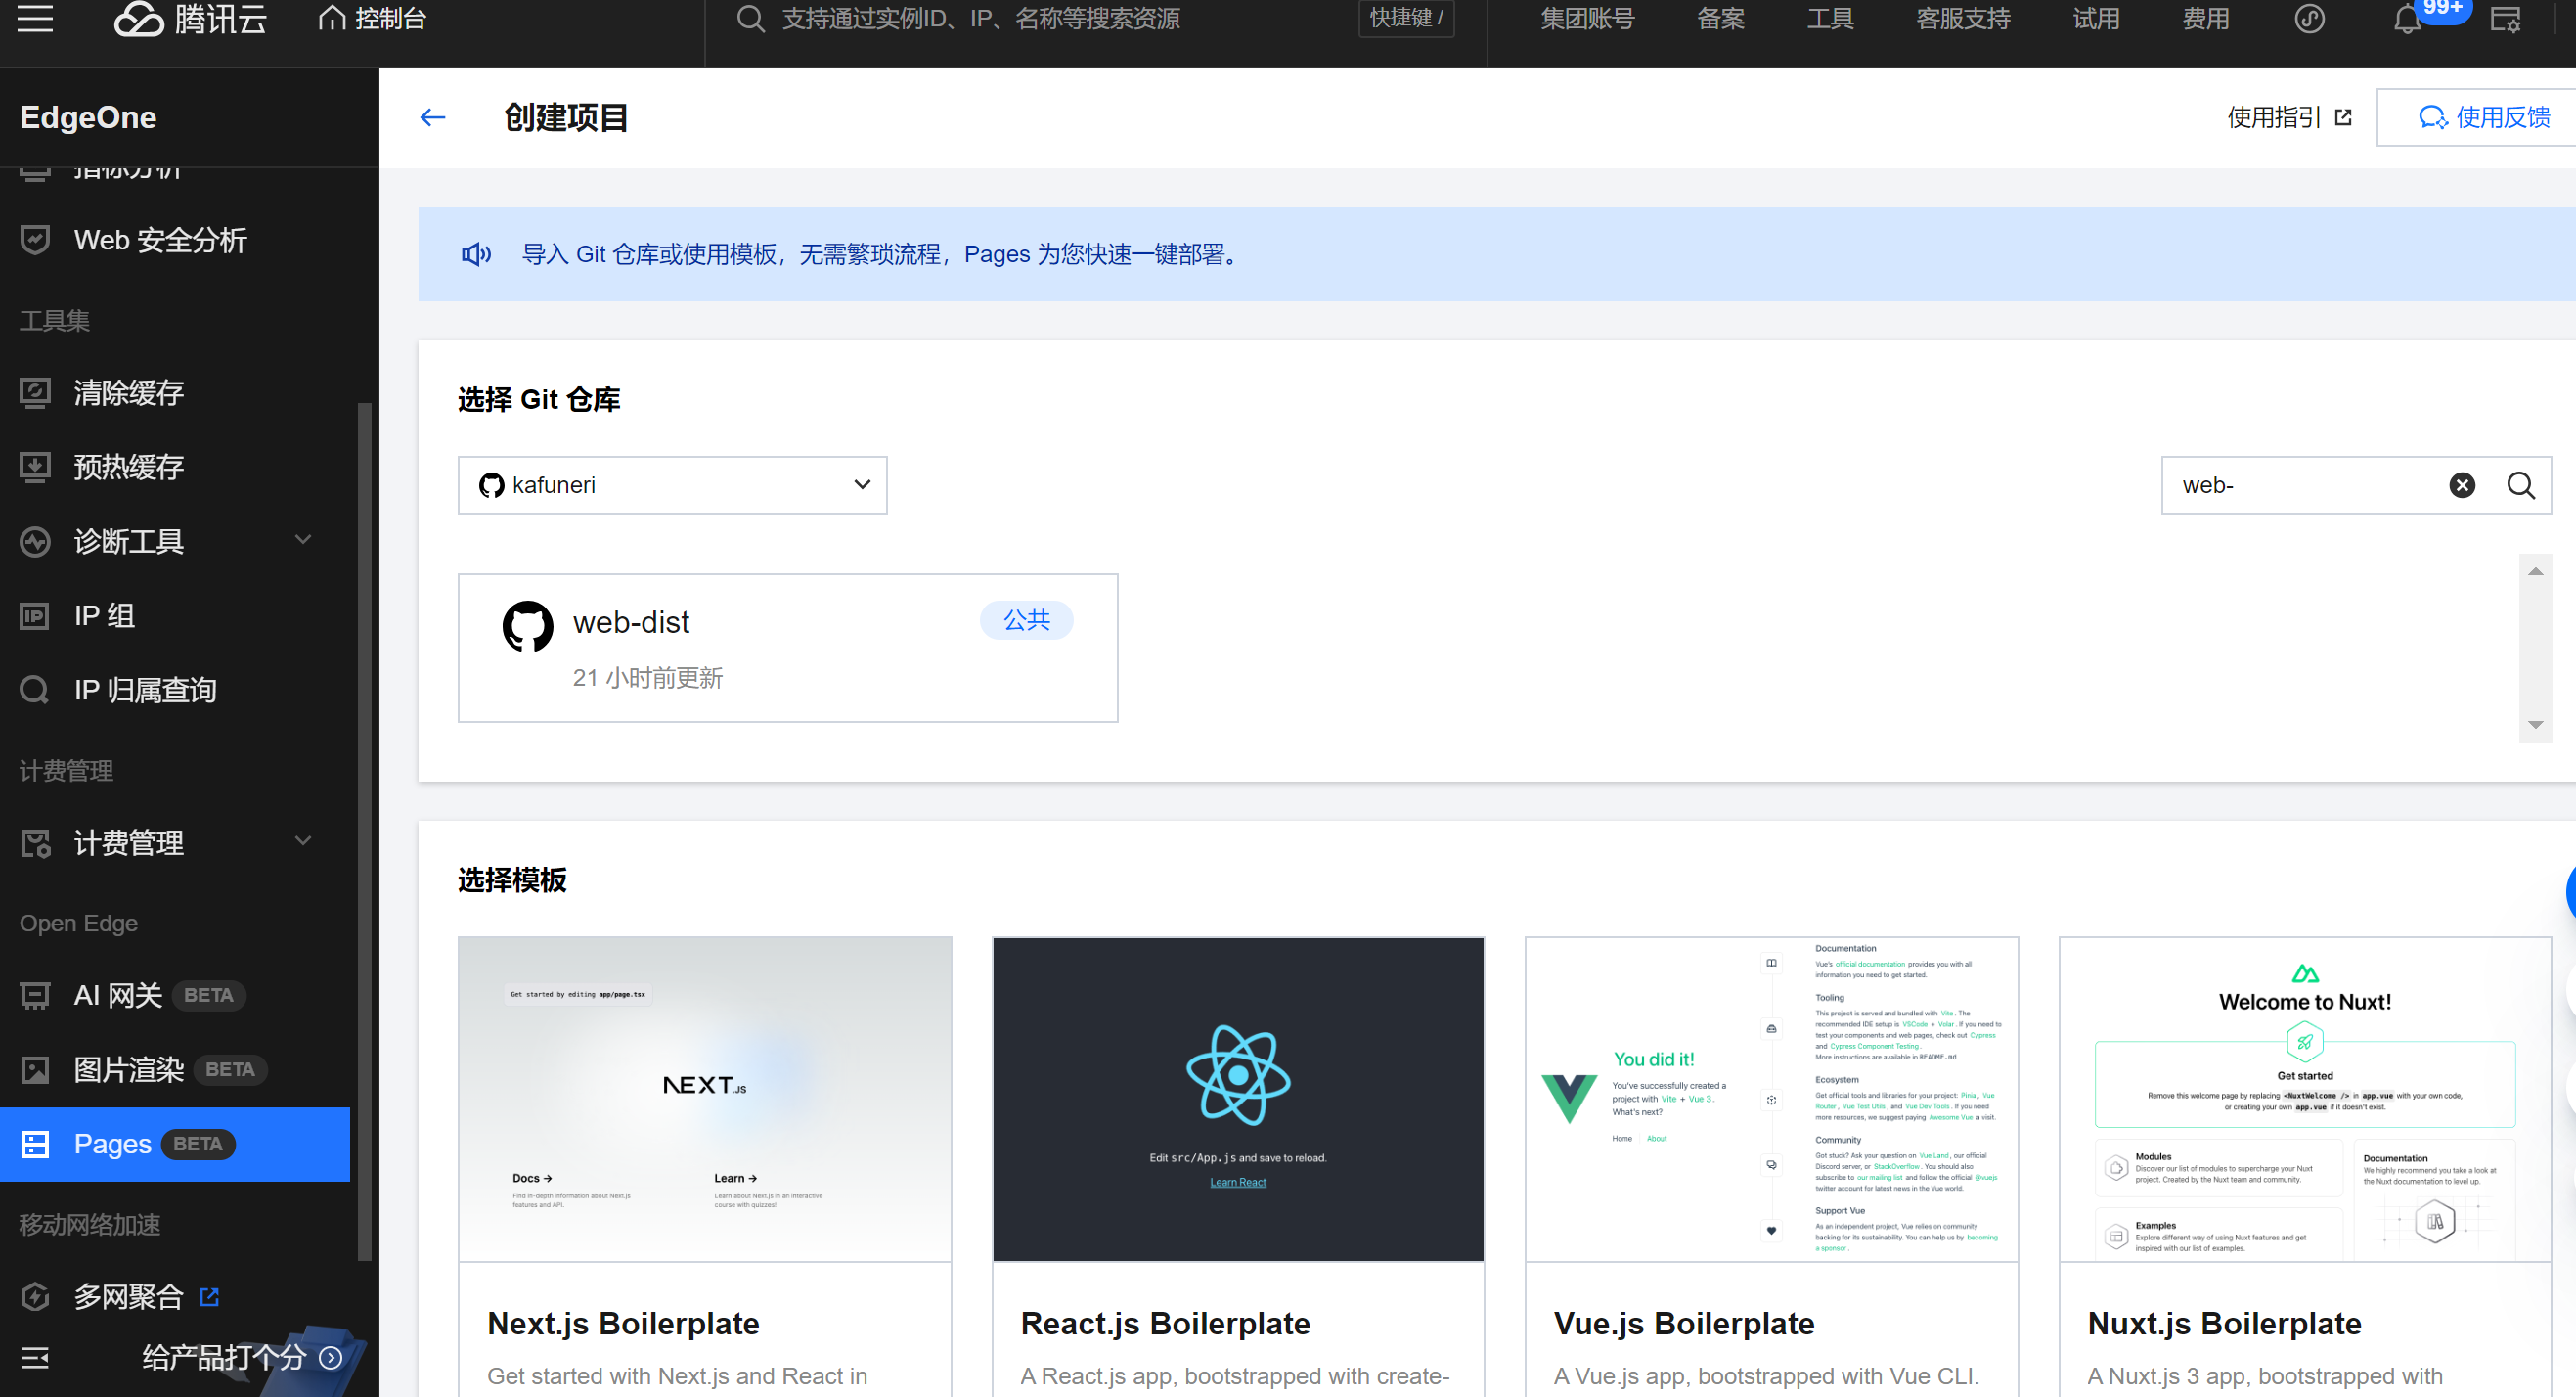The image size is (2576, 1397).
Task: Open the 试用 menu
Action: click(2096, 18)
